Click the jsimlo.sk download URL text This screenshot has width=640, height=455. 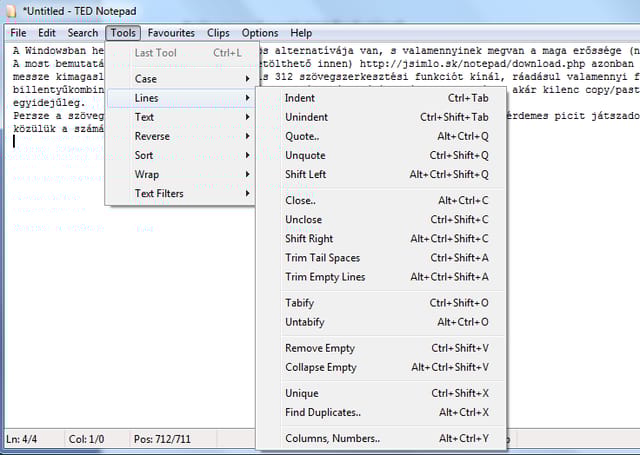(x=472, y=64)
